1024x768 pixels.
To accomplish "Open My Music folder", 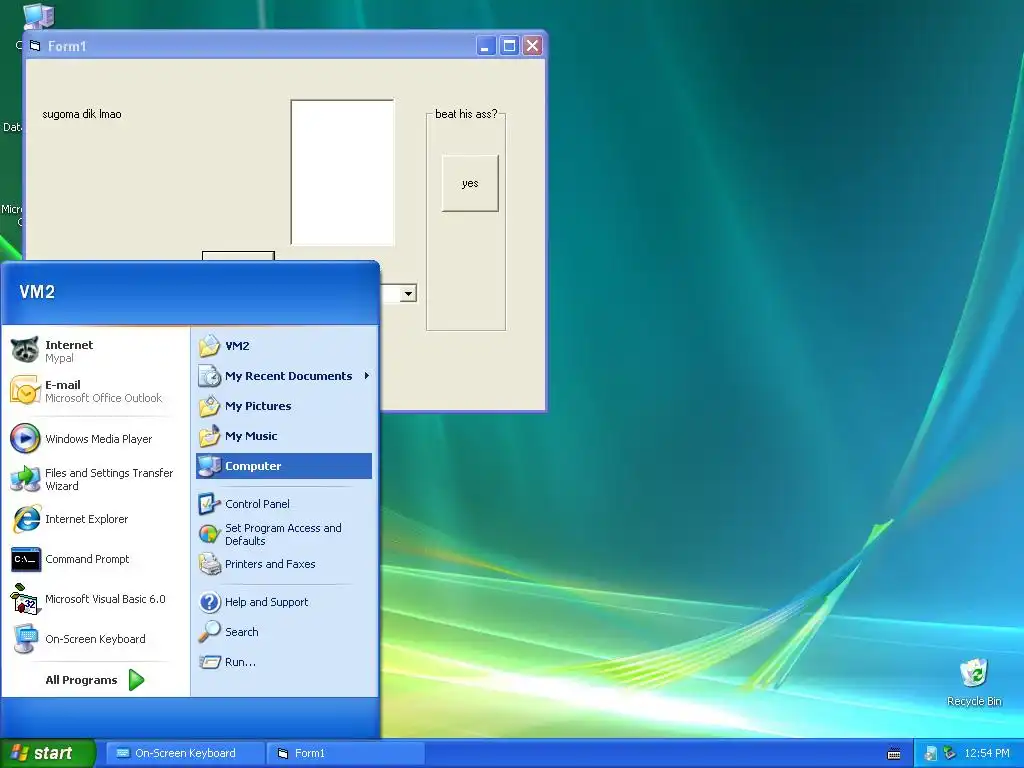I will 283,436.
